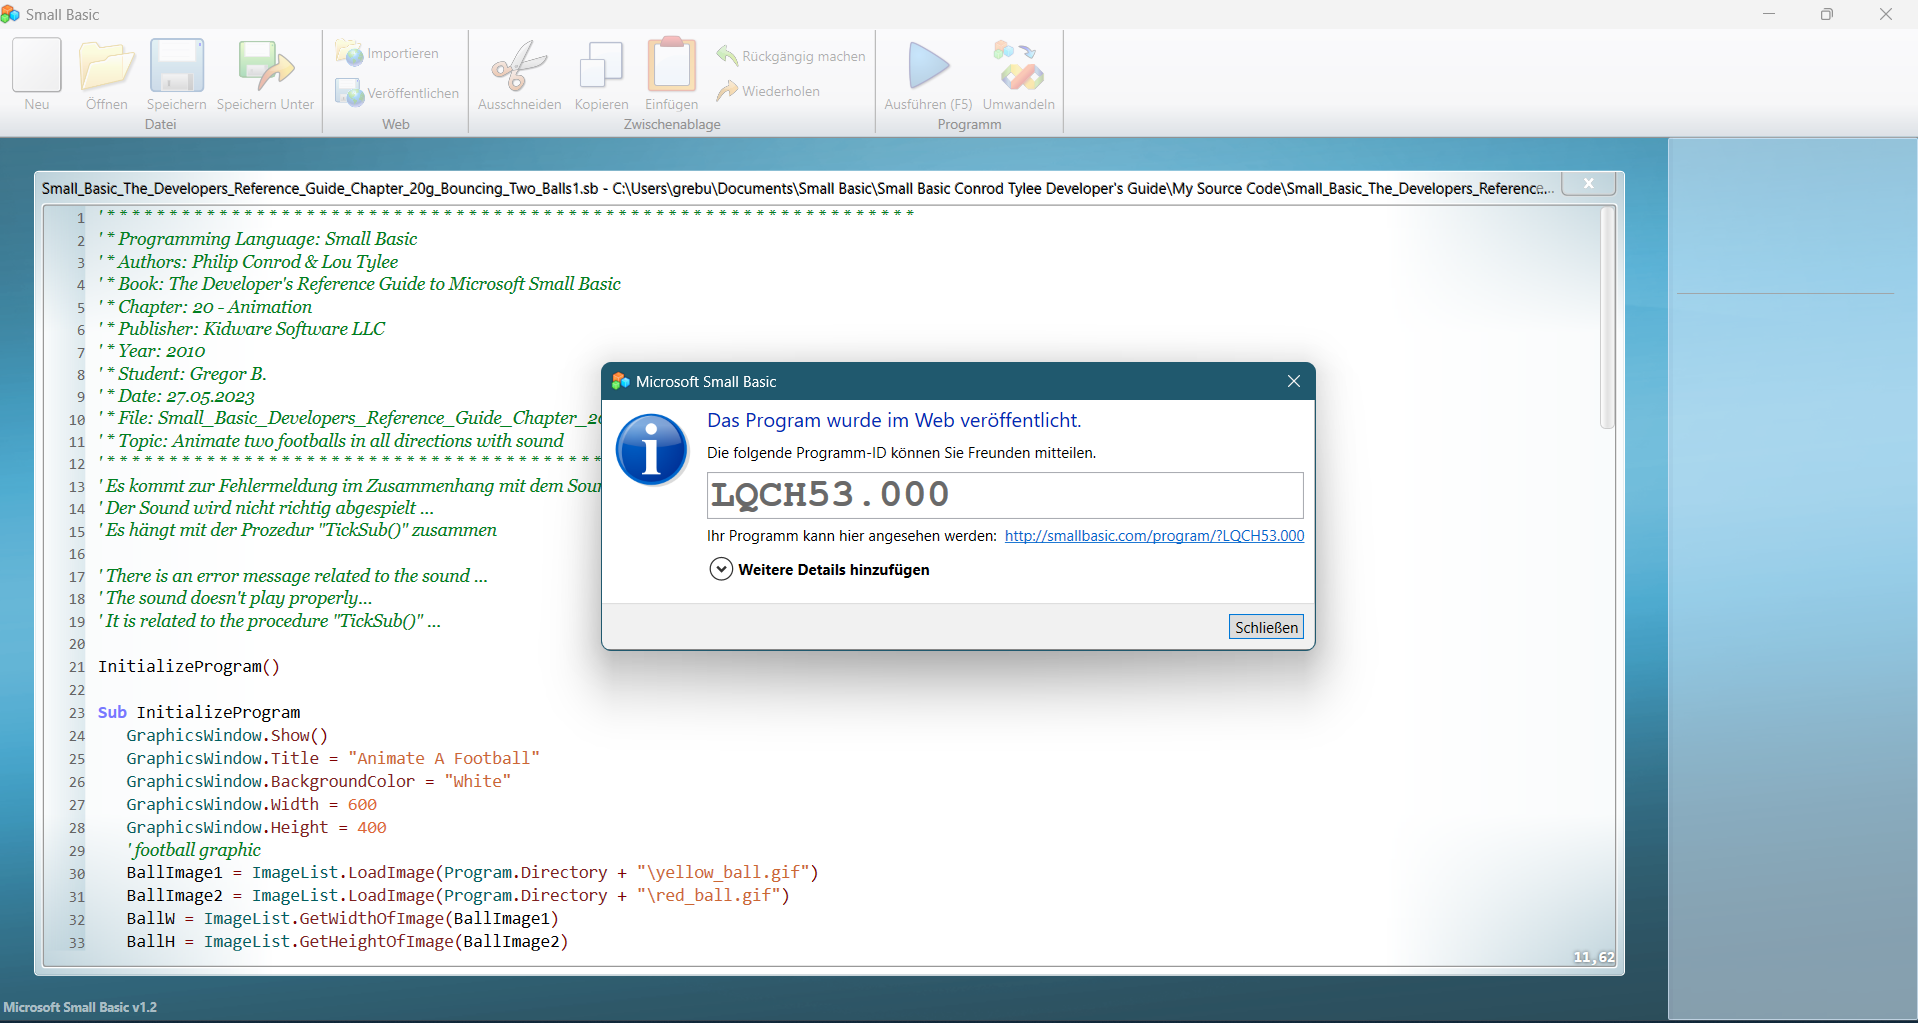1918x1023 pixels.
Task: Click comment 'Programming Language: Small Basic'
Action: point(258,239)
